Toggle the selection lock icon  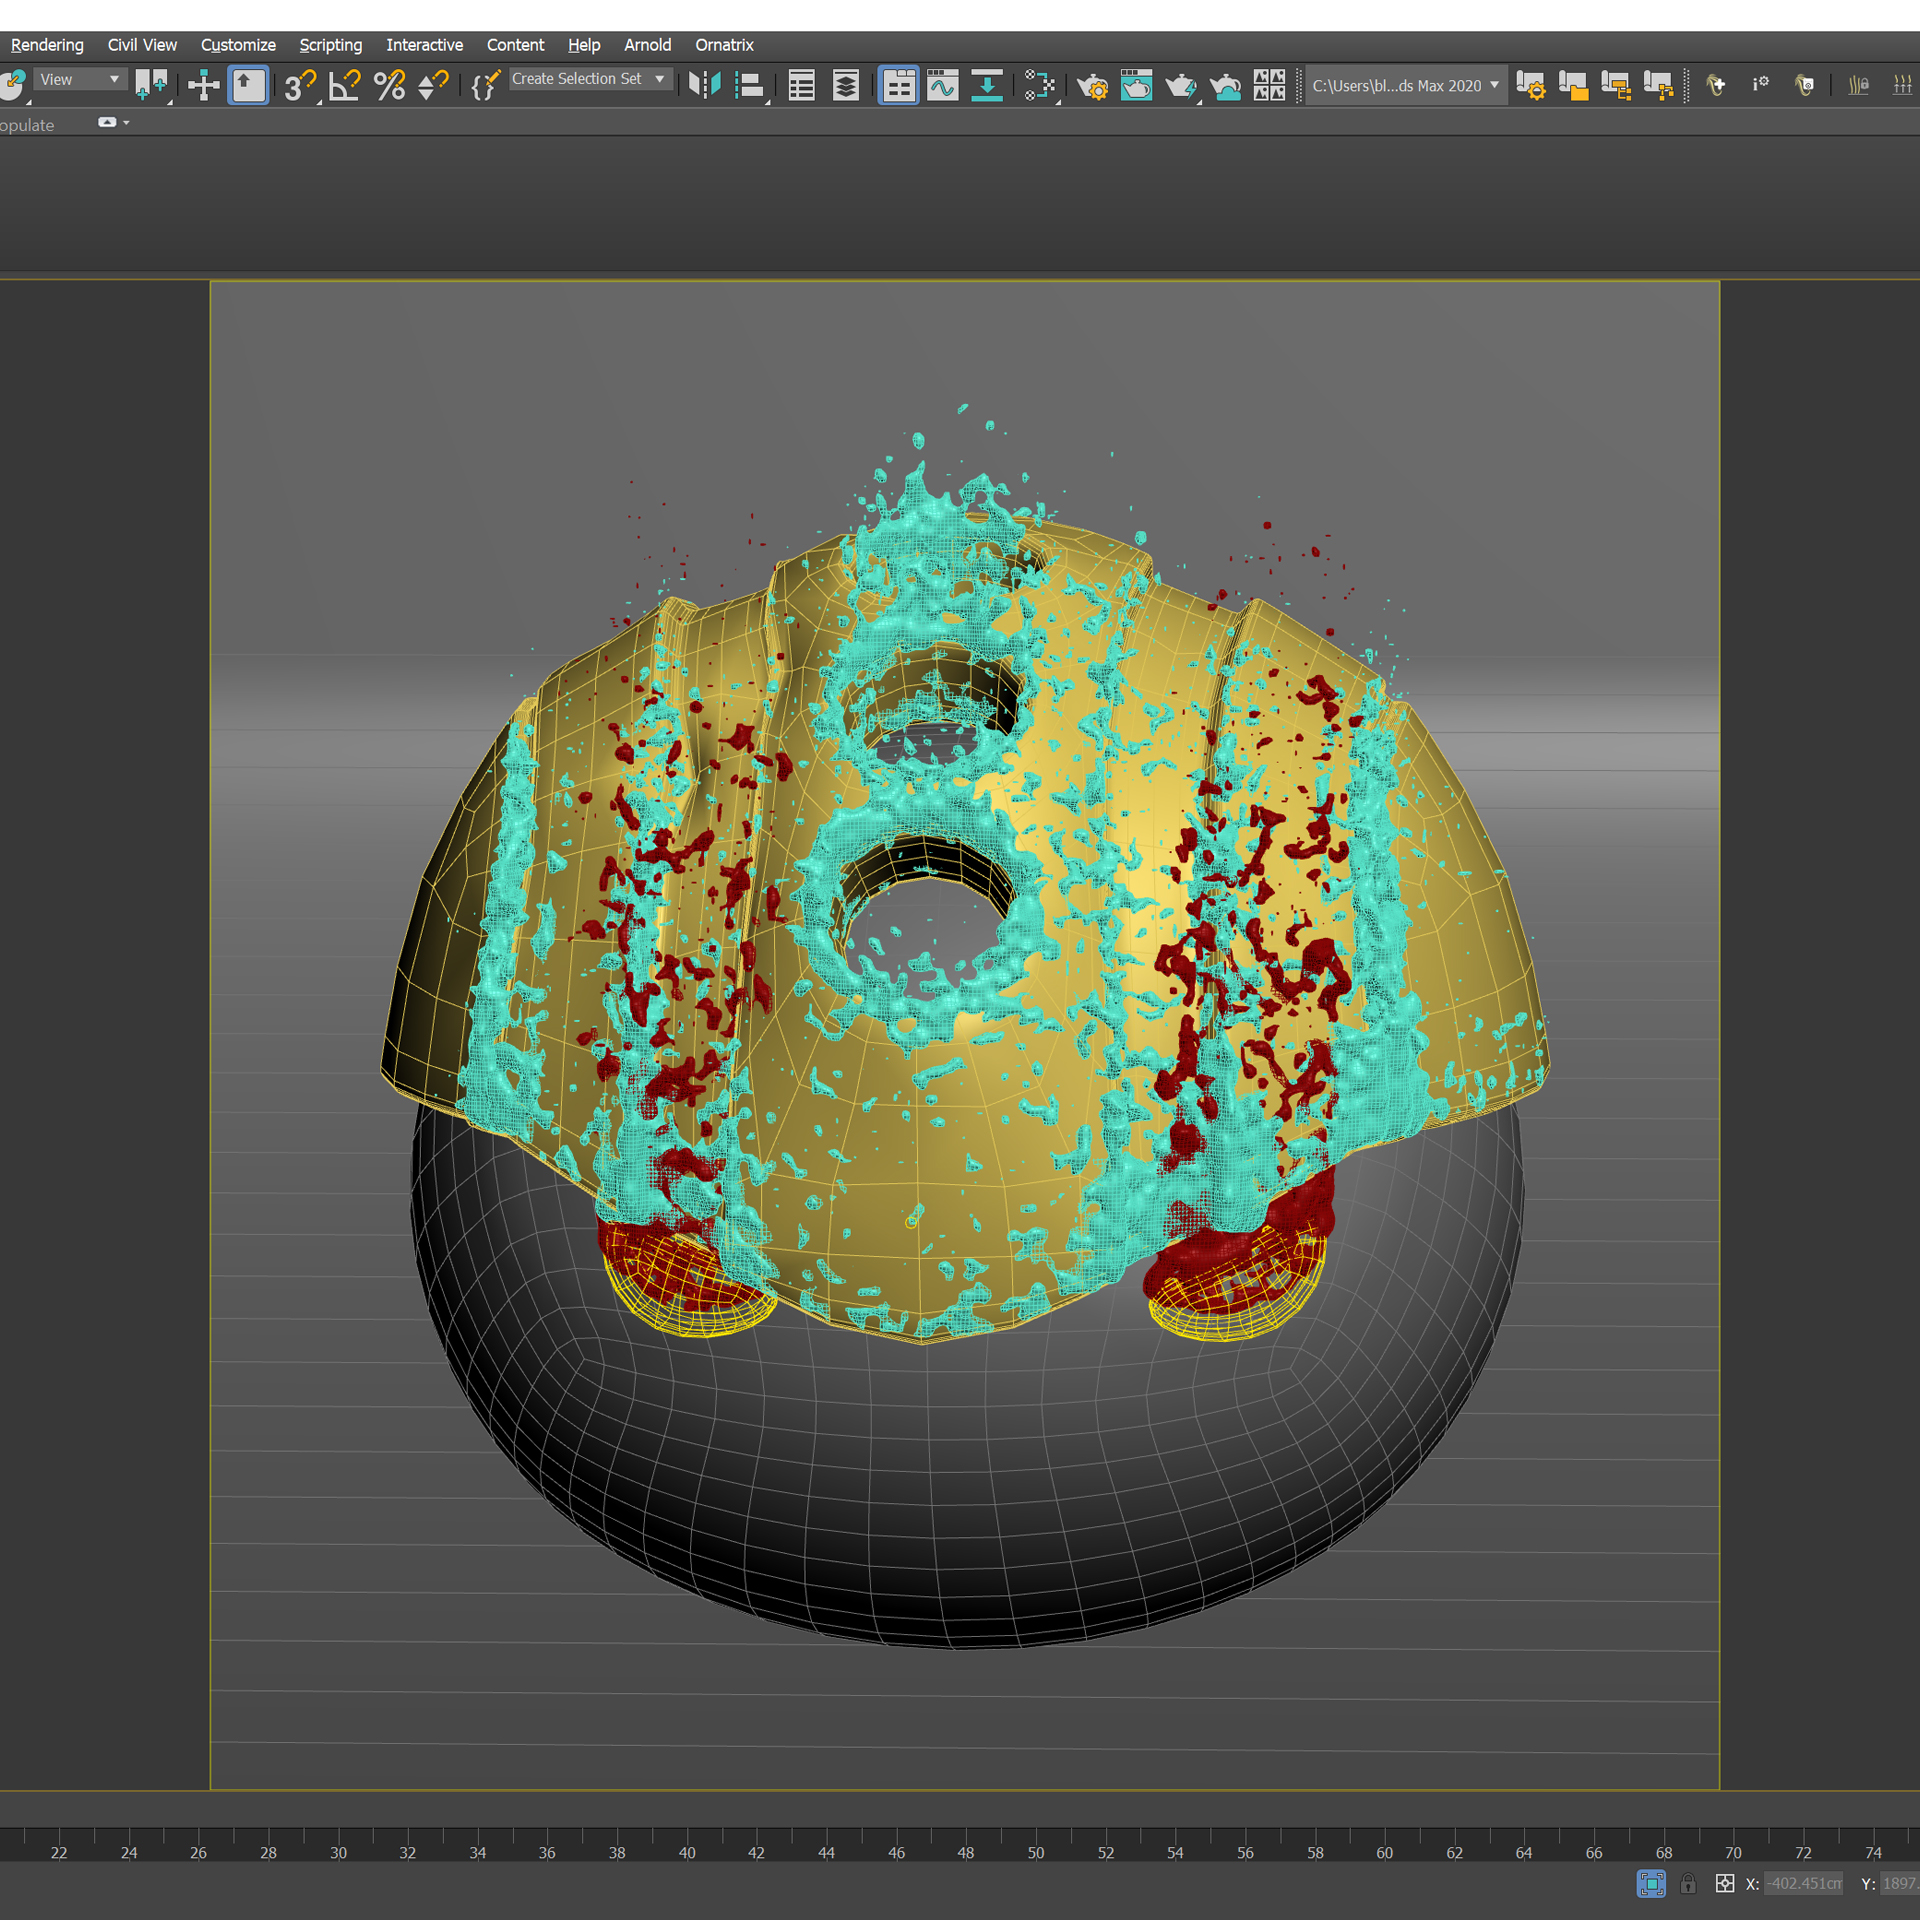click(x=1688, y=1884)
